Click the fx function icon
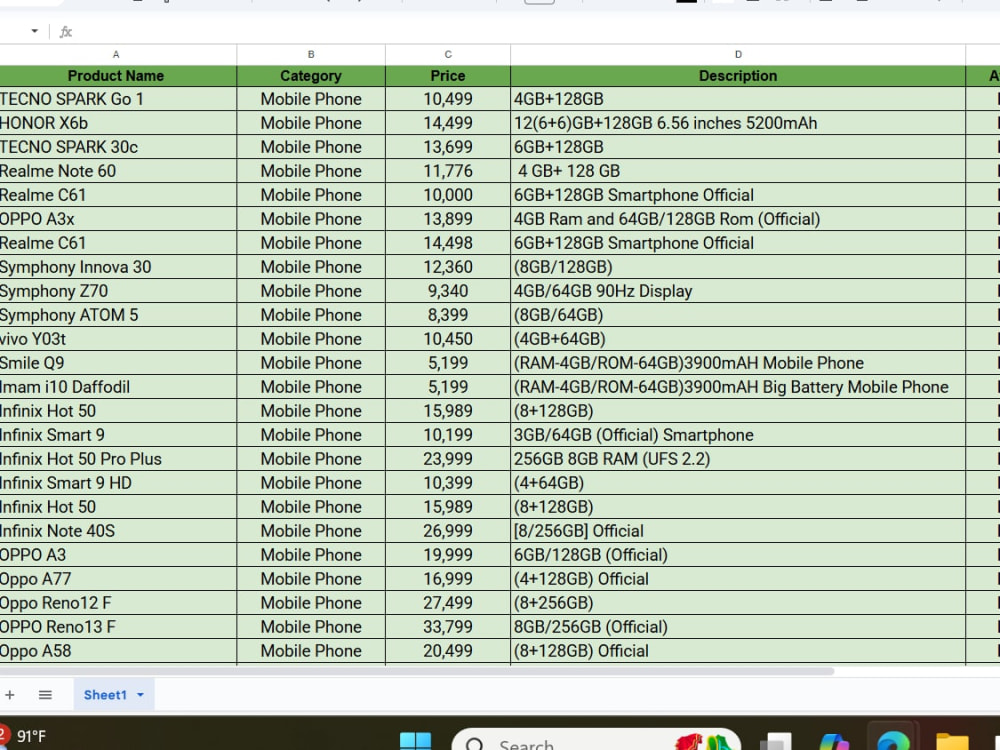This screenshot has height=750, width=1000. pyautogui.click(x=66, y=31)
